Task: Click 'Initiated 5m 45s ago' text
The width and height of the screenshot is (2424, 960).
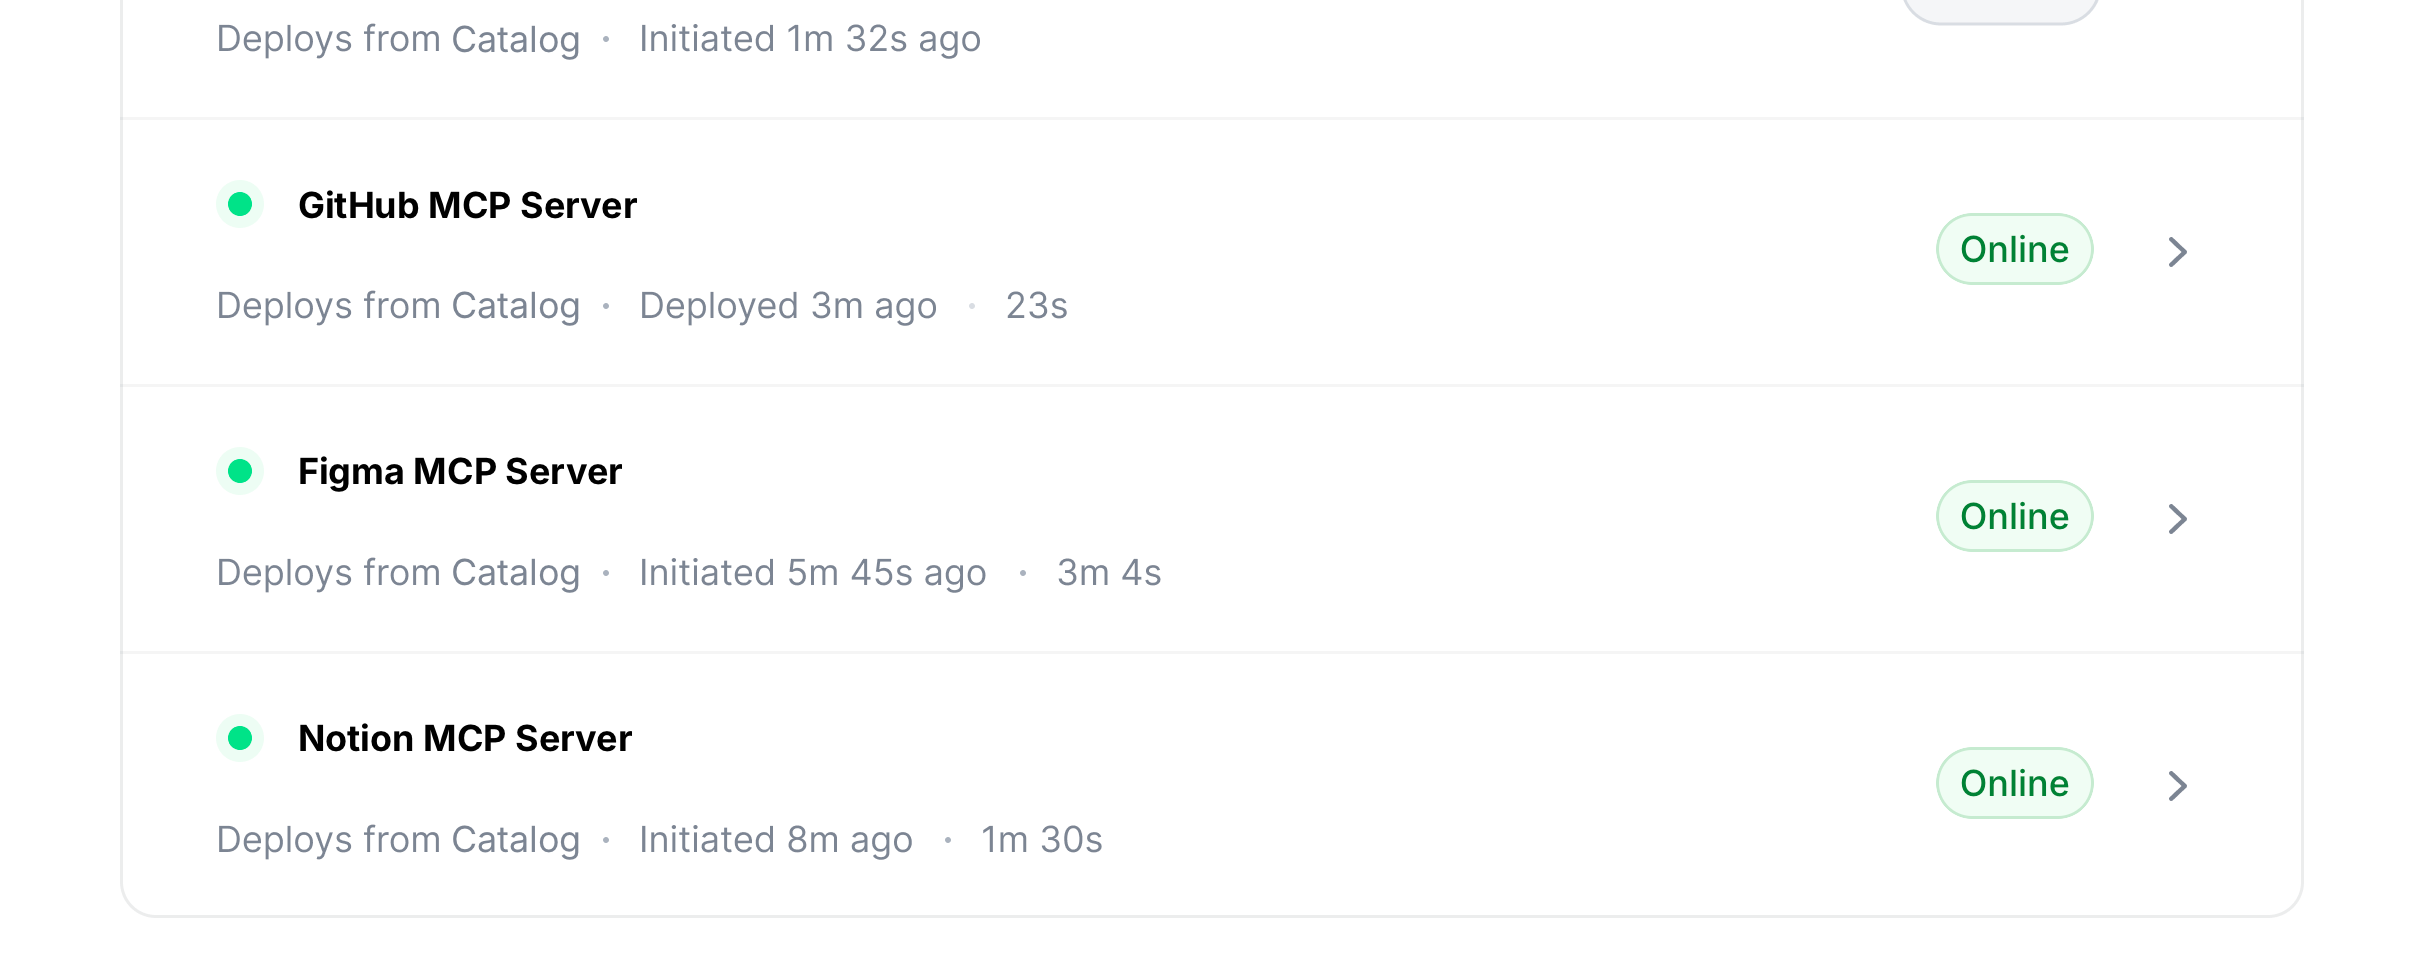Action: pyautogui.click(x=813, y=573)
